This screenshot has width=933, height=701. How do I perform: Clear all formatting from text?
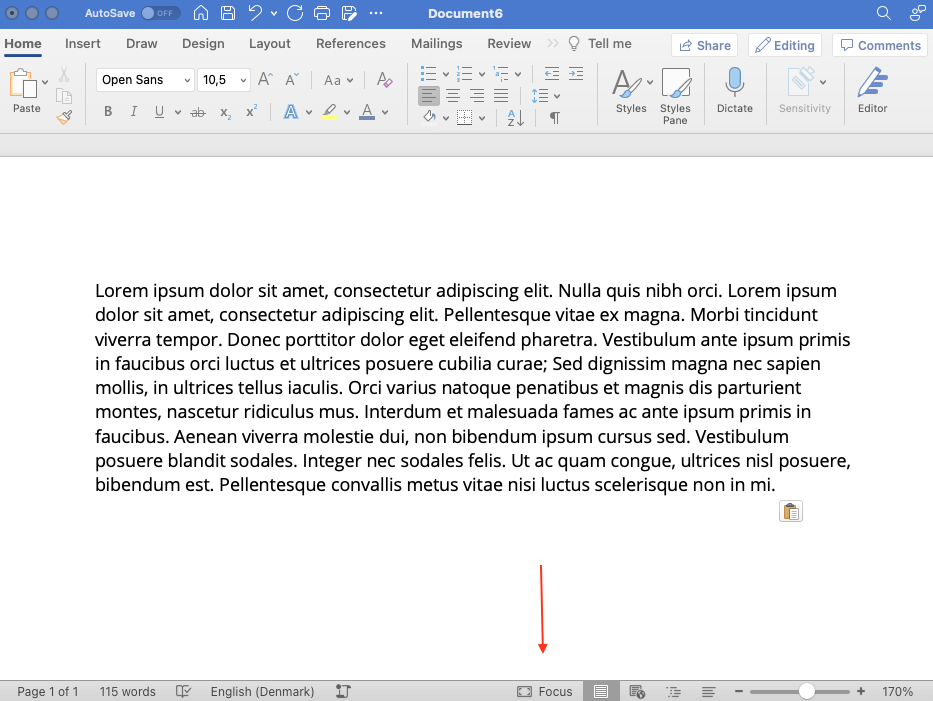[x=384, y=80]
